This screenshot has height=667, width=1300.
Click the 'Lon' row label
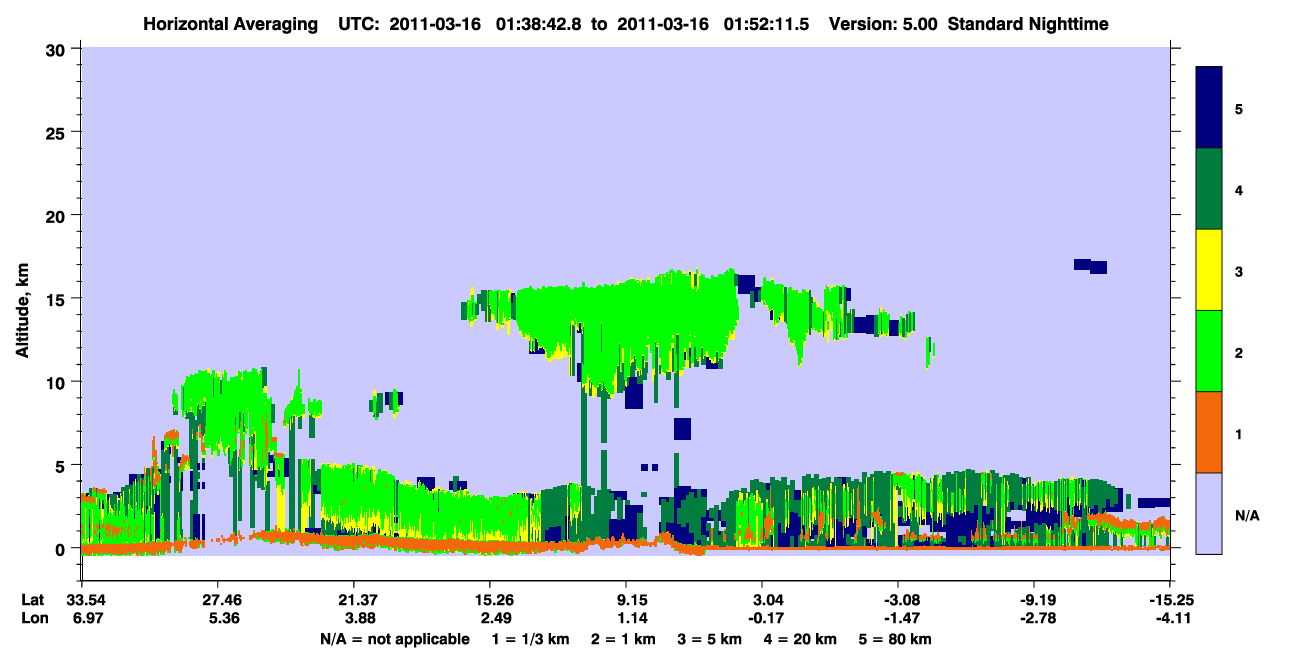33,619
